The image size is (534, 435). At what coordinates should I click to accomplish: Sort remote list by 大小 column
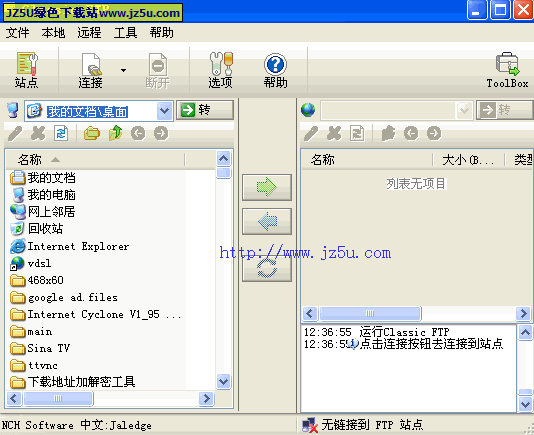469,159
